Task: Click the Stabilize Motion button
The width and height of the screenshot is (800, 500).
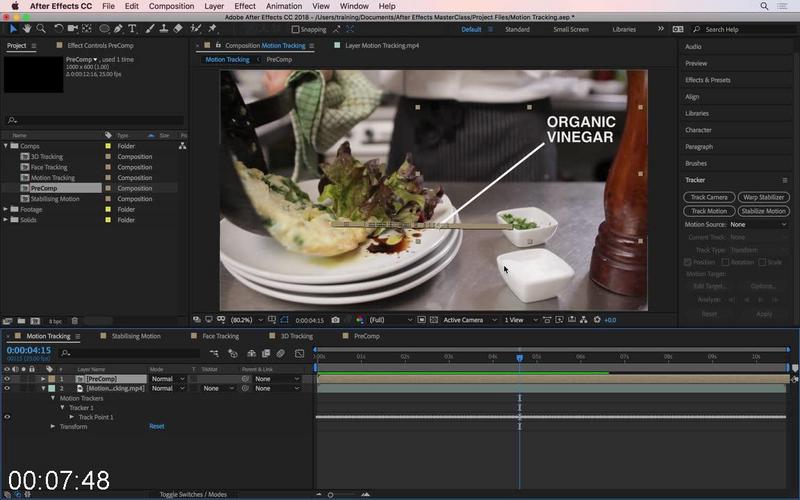Action: [764, 211]
